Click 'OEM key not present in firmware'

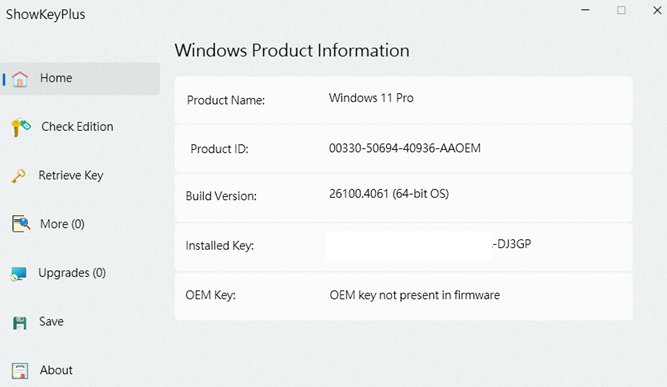415,295
